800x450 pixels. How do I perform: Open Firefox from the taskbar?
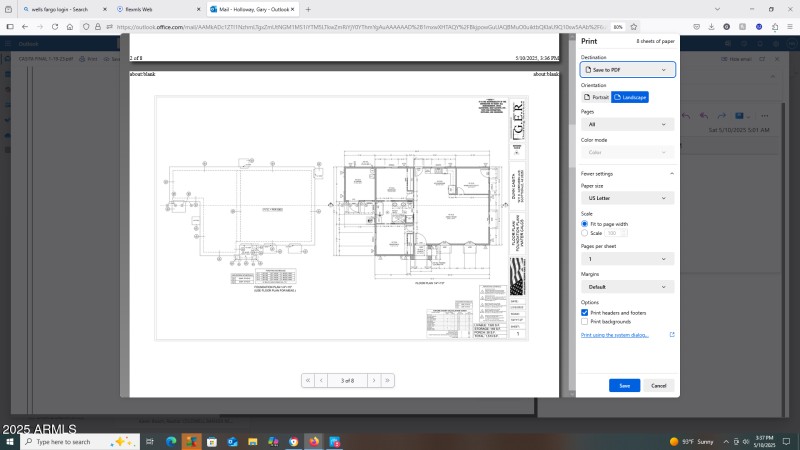[x=314, y=441]
